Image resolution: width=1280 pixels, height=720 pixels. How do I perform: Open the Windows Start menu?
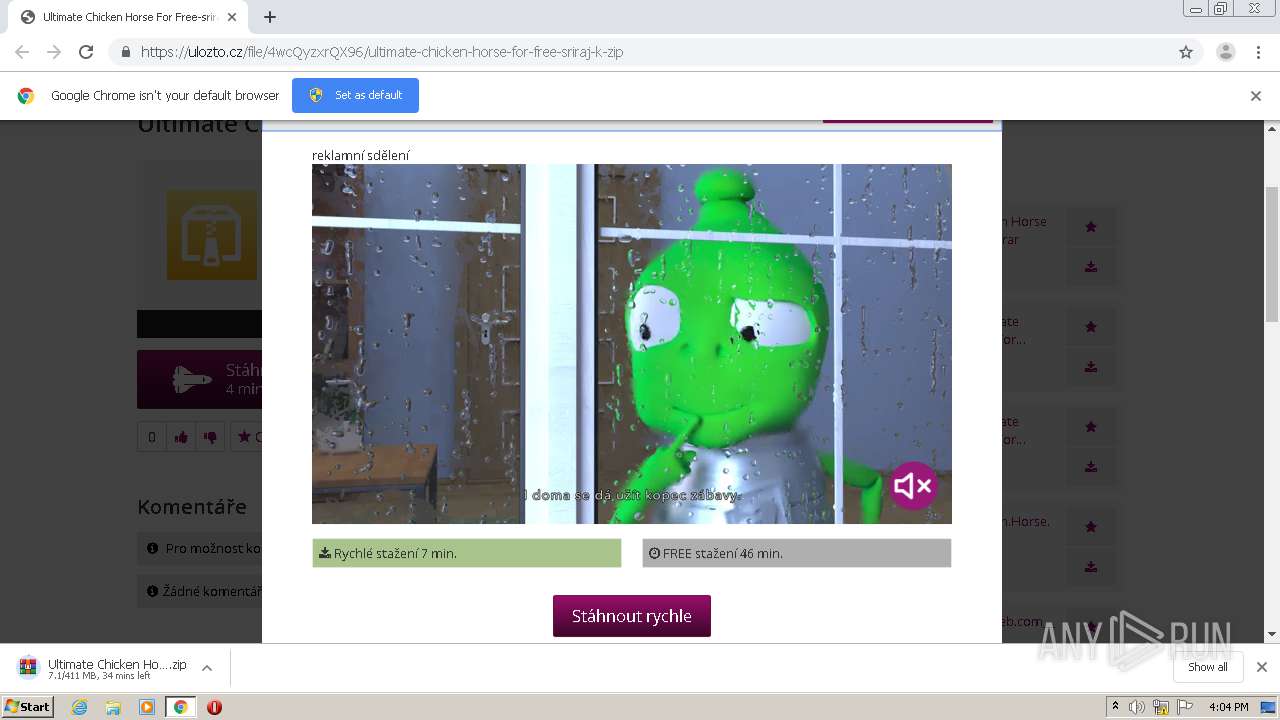(27, 707)
